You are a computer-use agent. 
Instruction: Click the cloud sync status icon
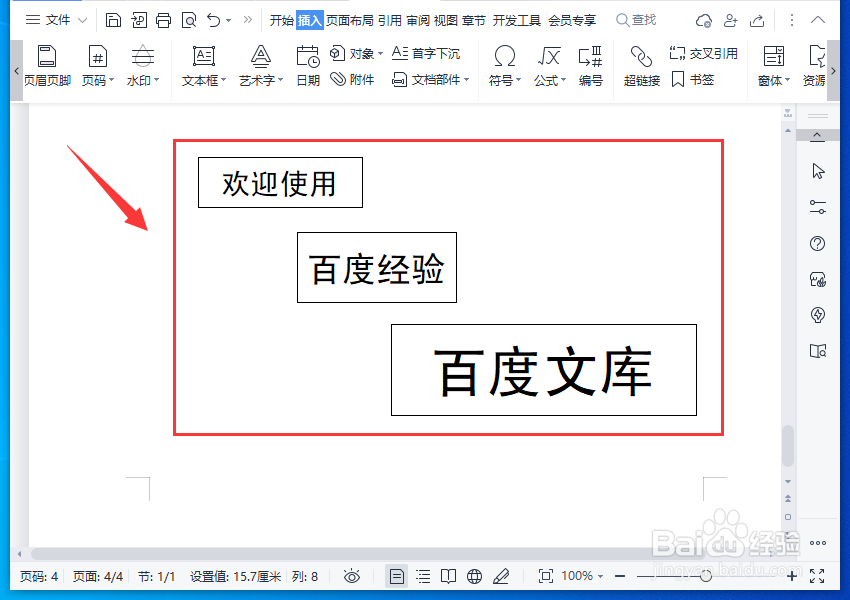[704, 21]
